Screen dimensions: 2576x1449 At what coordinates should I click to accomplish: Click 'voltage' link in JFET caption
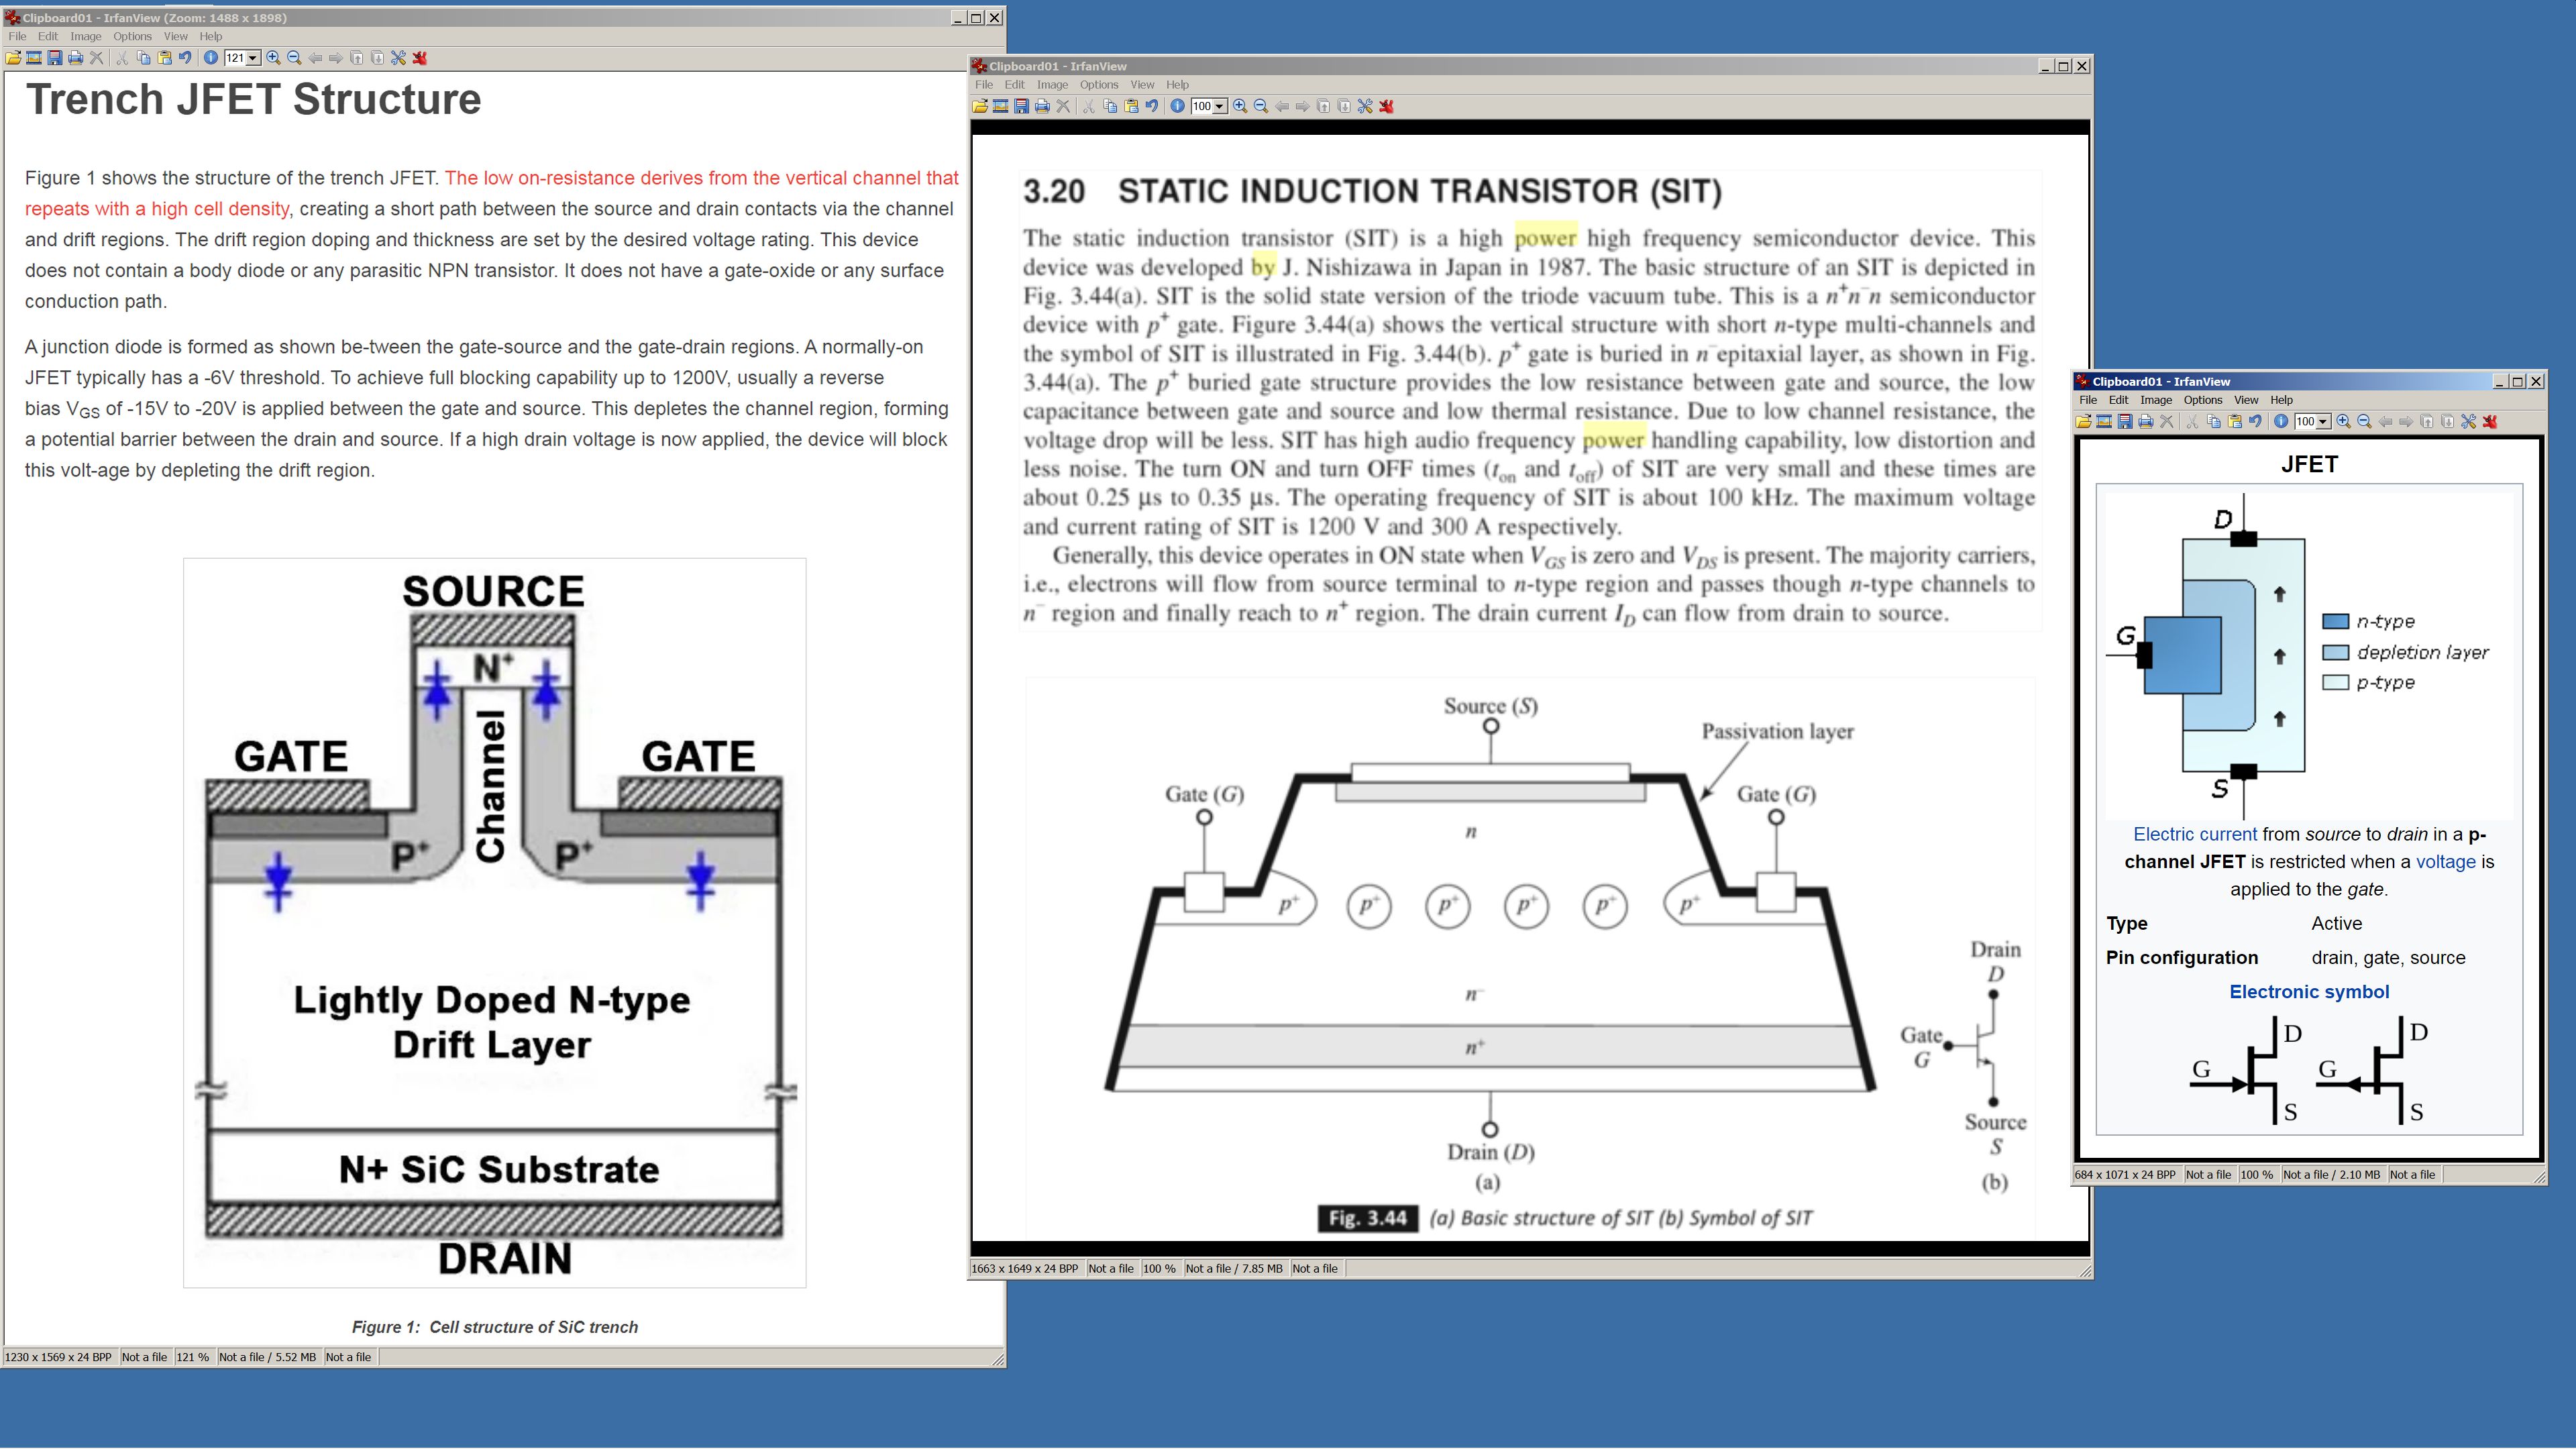coord(2445,862)
